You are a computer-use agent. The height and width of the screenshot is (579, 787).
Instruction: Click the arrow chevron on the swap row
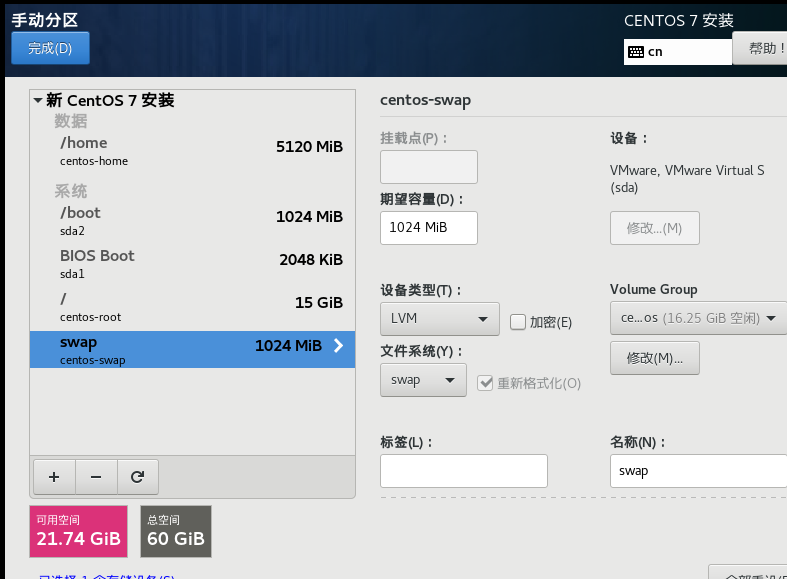[x=339, y=345]
